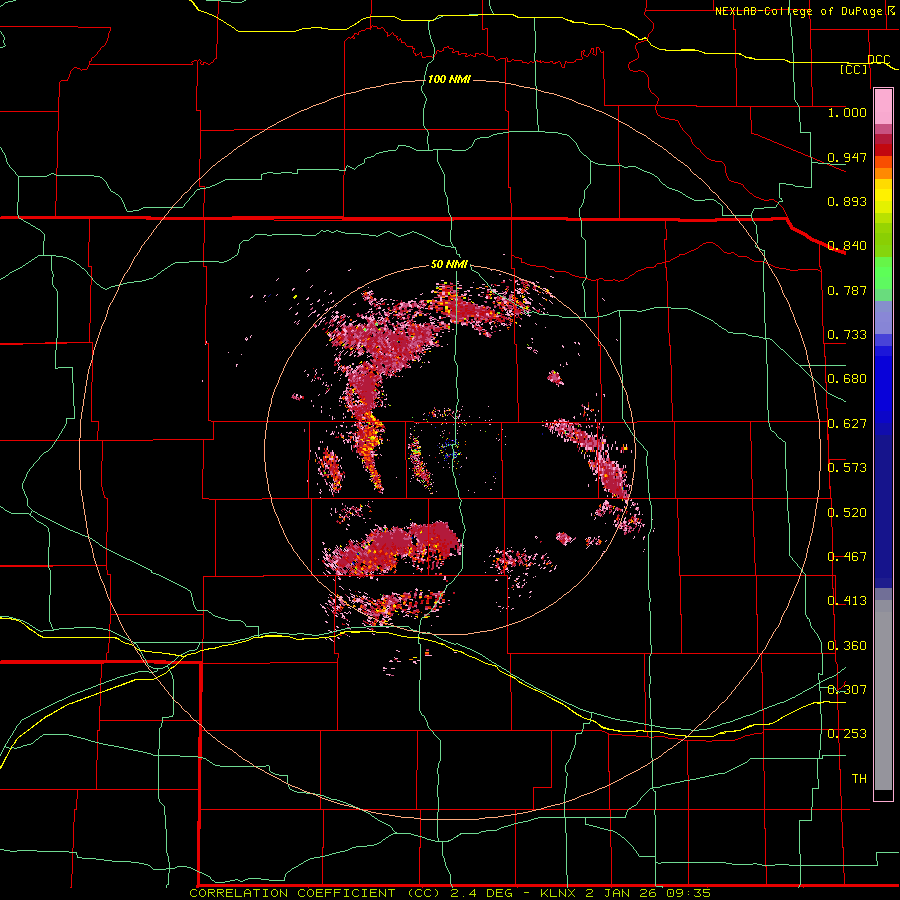Select the 0.893 legend value
Screen dimensions: 900x900
(x=847, y=201)
